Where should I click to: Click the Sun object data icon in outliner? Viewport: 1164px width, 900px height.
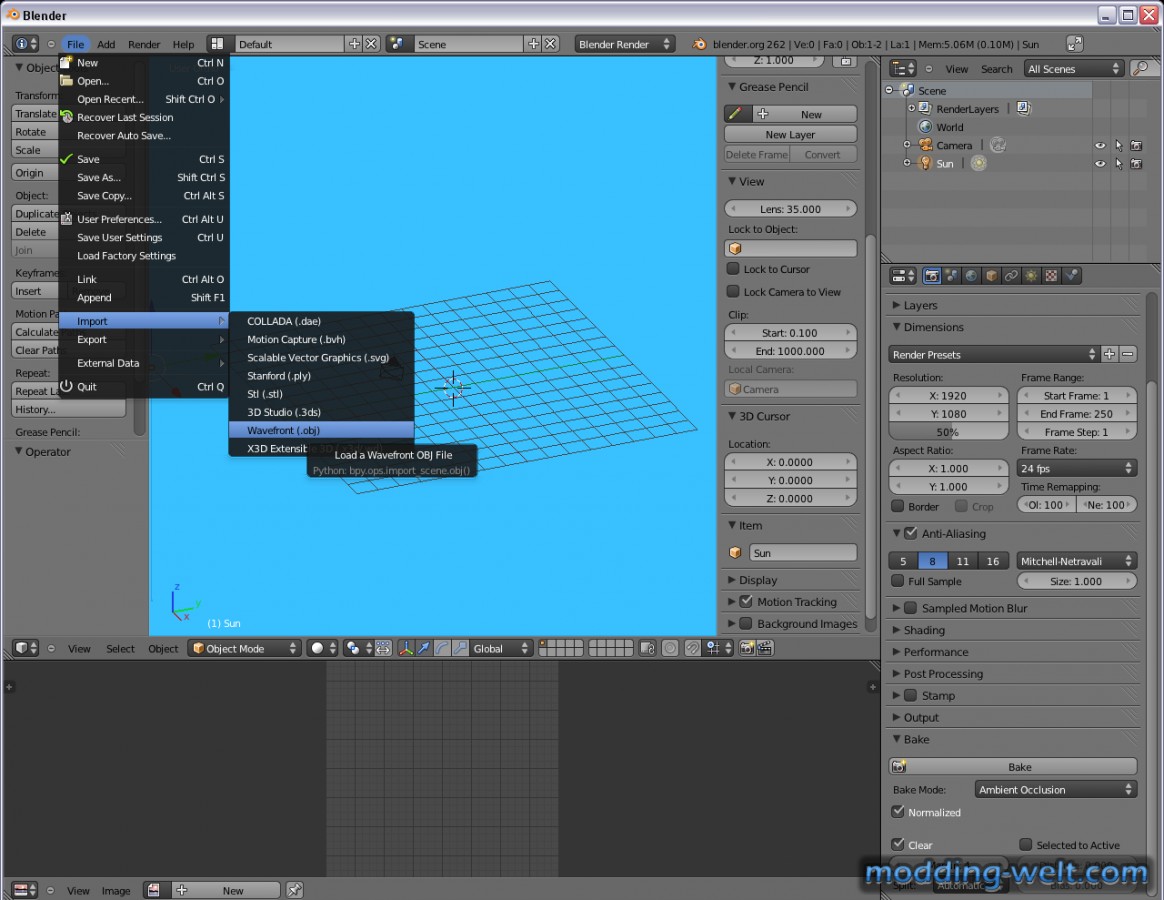pyautogui.click(x=979, y=163)
